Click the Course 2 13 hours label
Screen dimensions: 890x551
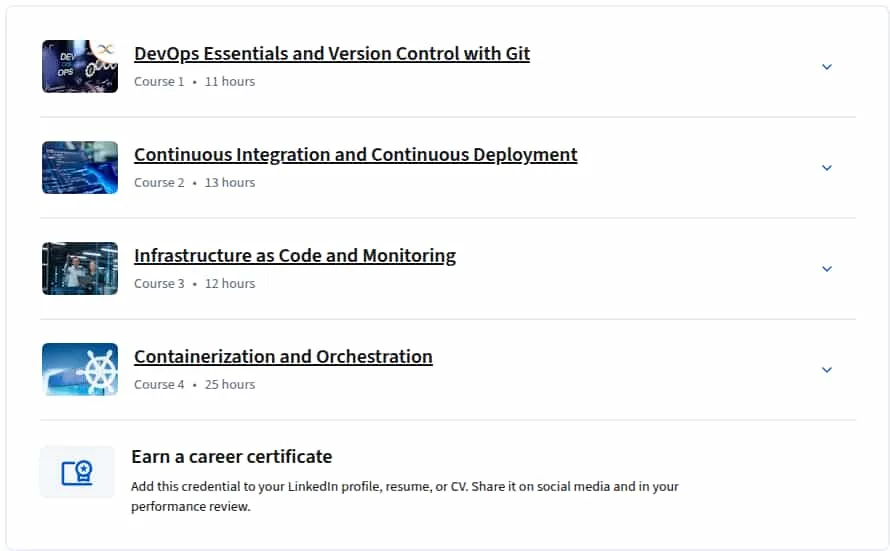tap(195, 183)
